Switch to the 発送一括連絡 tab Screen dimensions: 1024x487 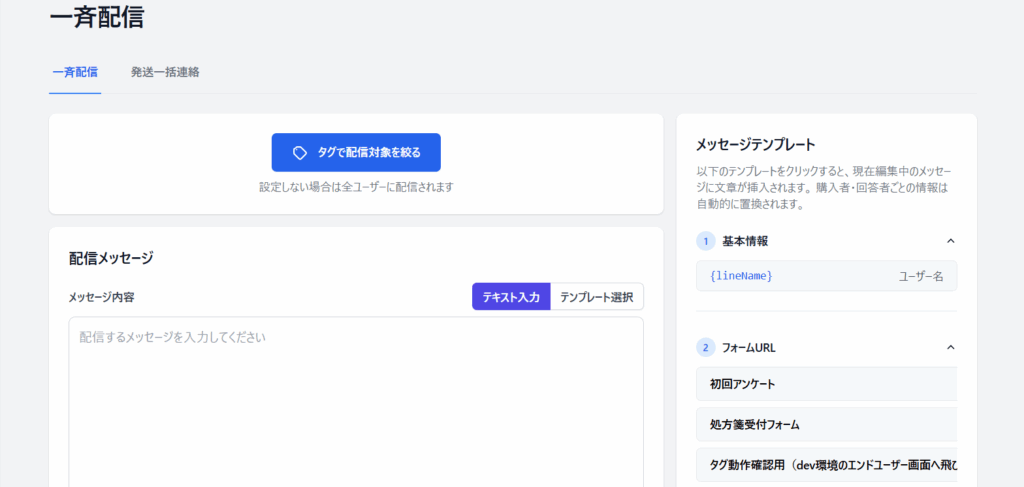click(165, 72)
